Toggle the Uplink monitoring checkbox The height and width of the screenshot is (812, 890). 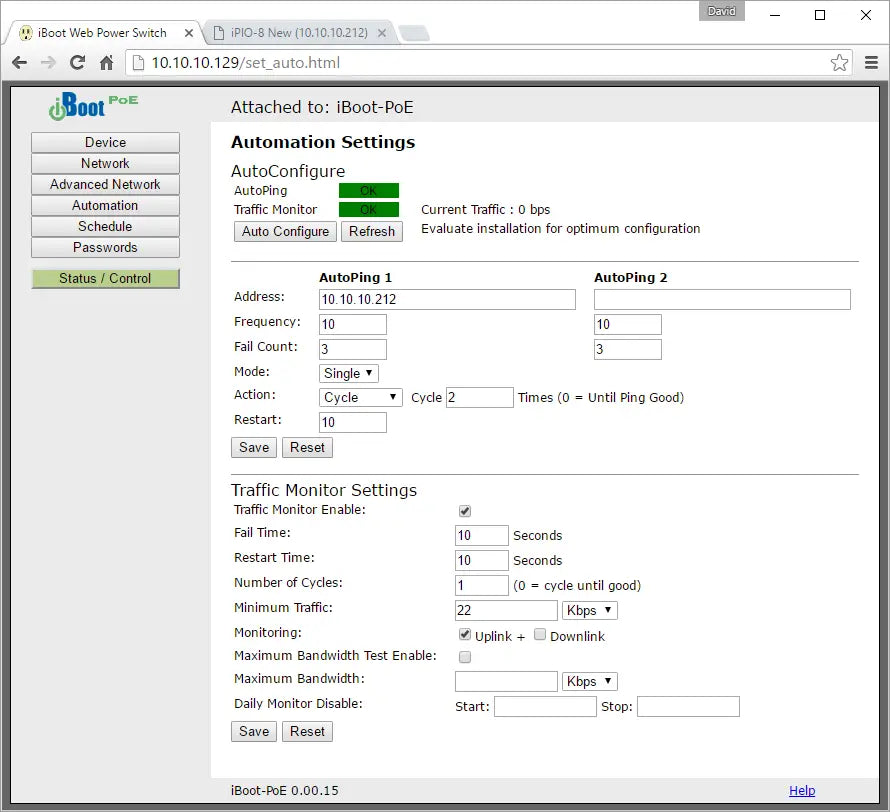point(465,634)
